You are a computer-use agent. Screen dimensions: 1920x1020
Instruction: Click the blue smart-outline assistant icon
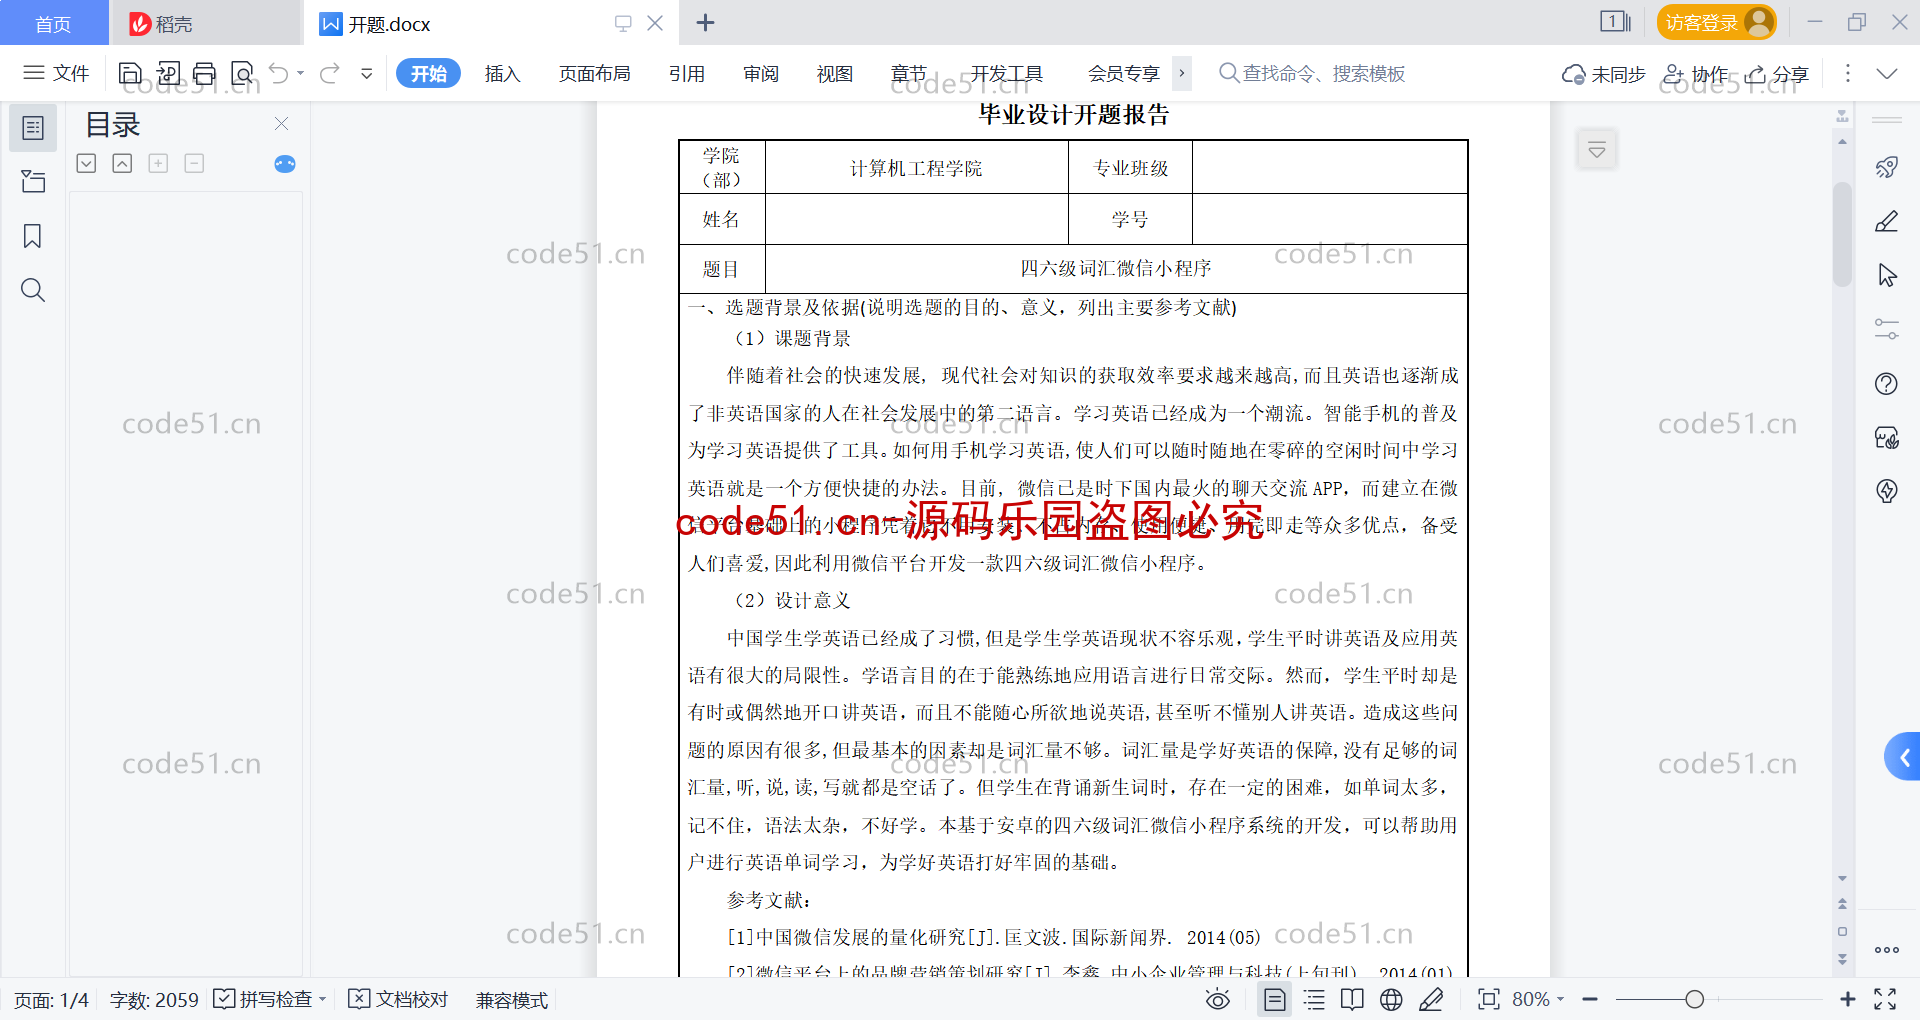point(285,164)
